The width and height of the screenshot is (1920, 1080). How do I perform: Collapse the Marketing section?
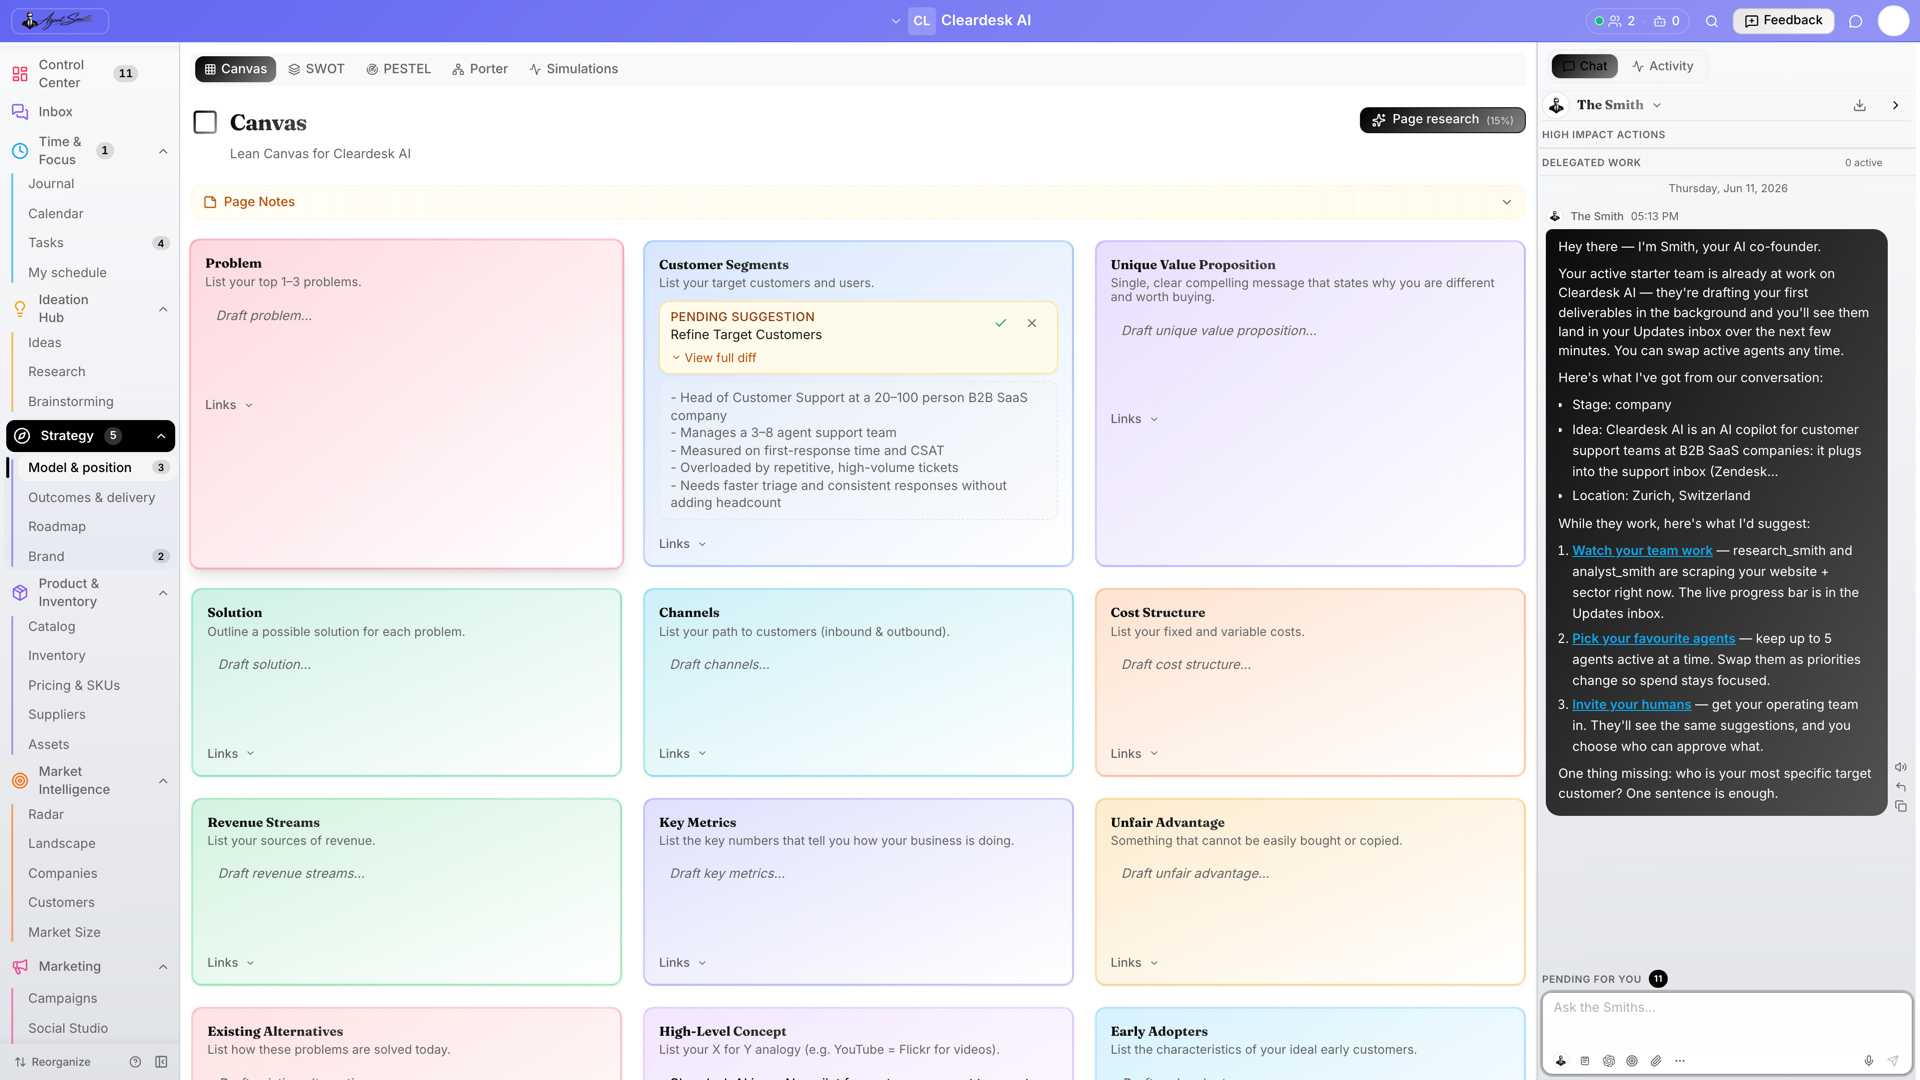(163, 967)
